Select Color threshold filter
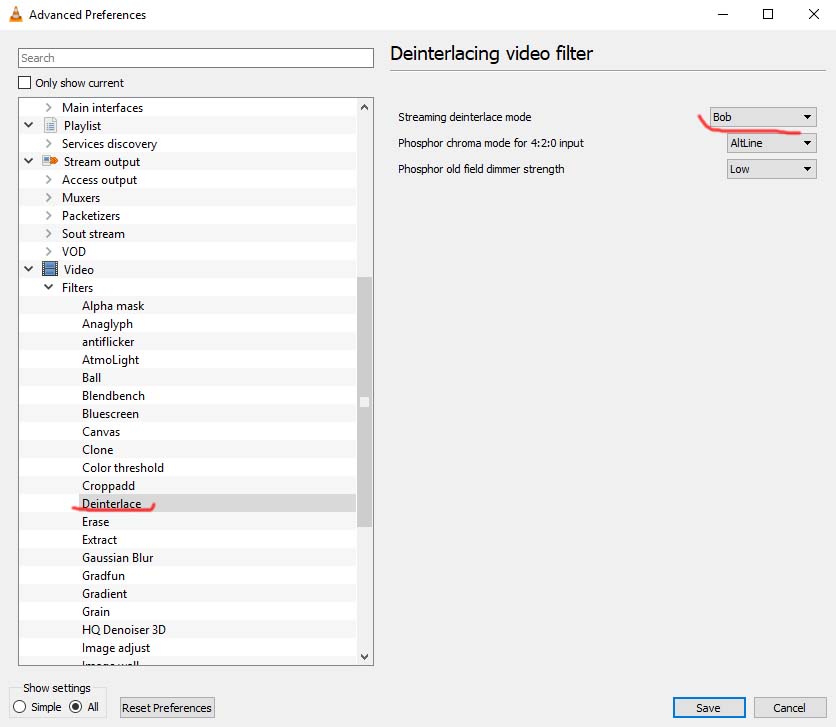 tap(123, 467)
